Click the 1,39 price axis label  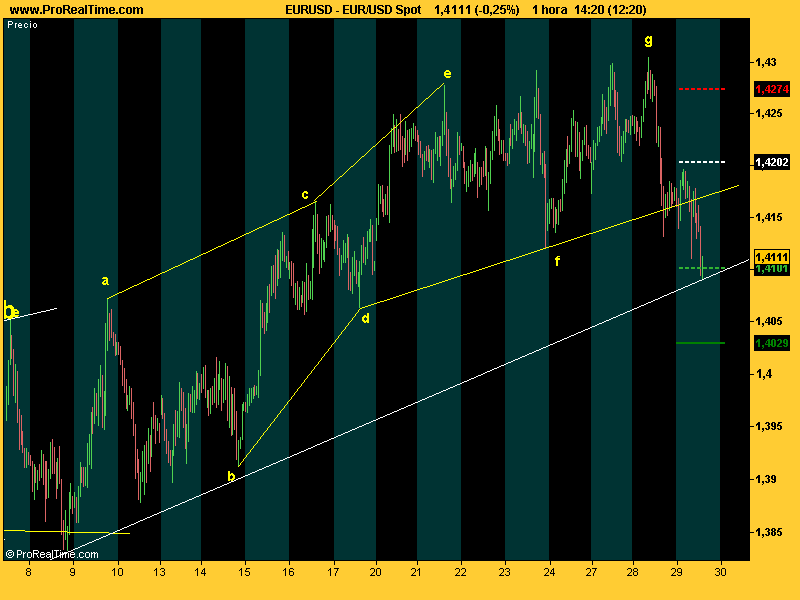pos(766,479)
